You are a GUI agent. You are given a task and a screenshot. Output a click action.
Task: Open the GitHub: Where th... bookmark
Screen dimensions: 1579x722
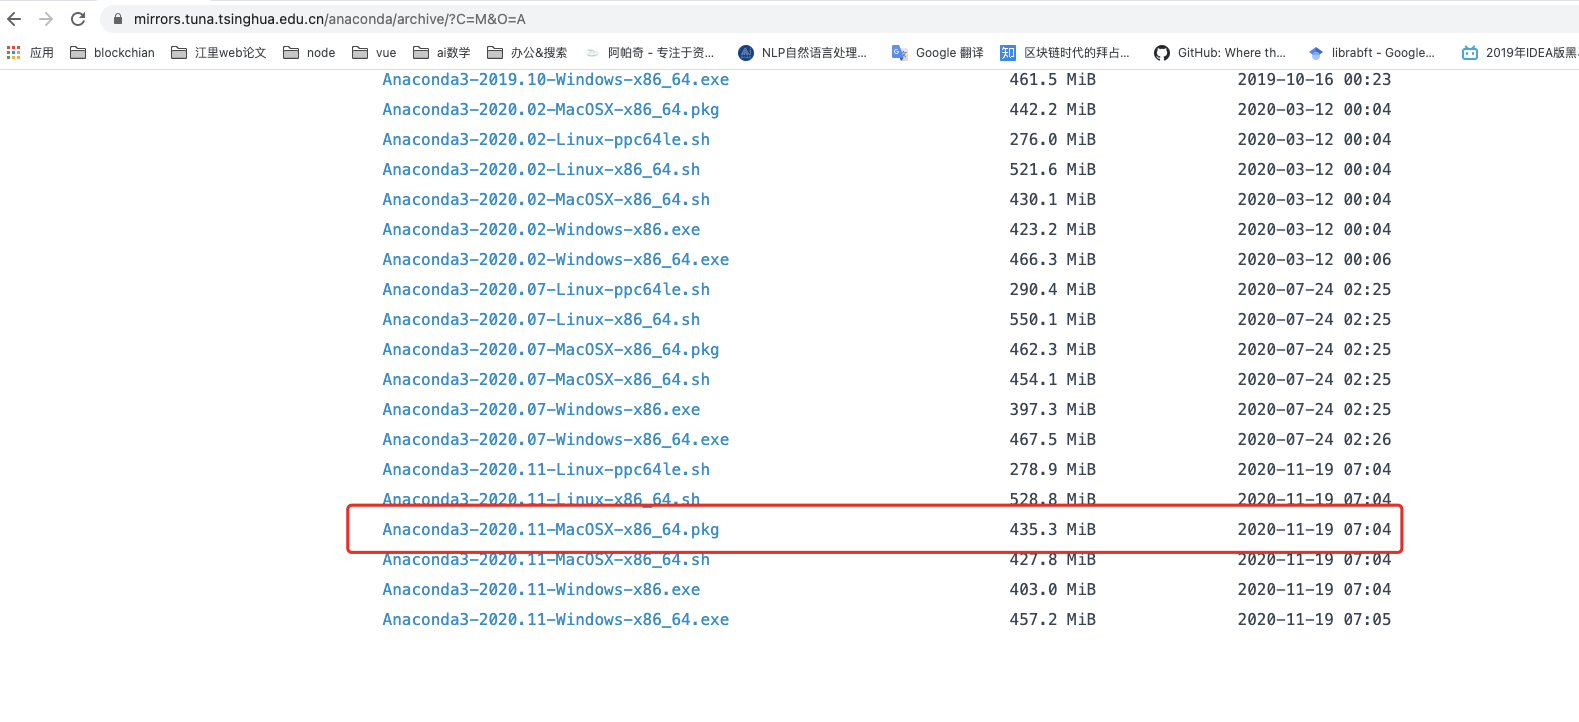pos(1220,53)
